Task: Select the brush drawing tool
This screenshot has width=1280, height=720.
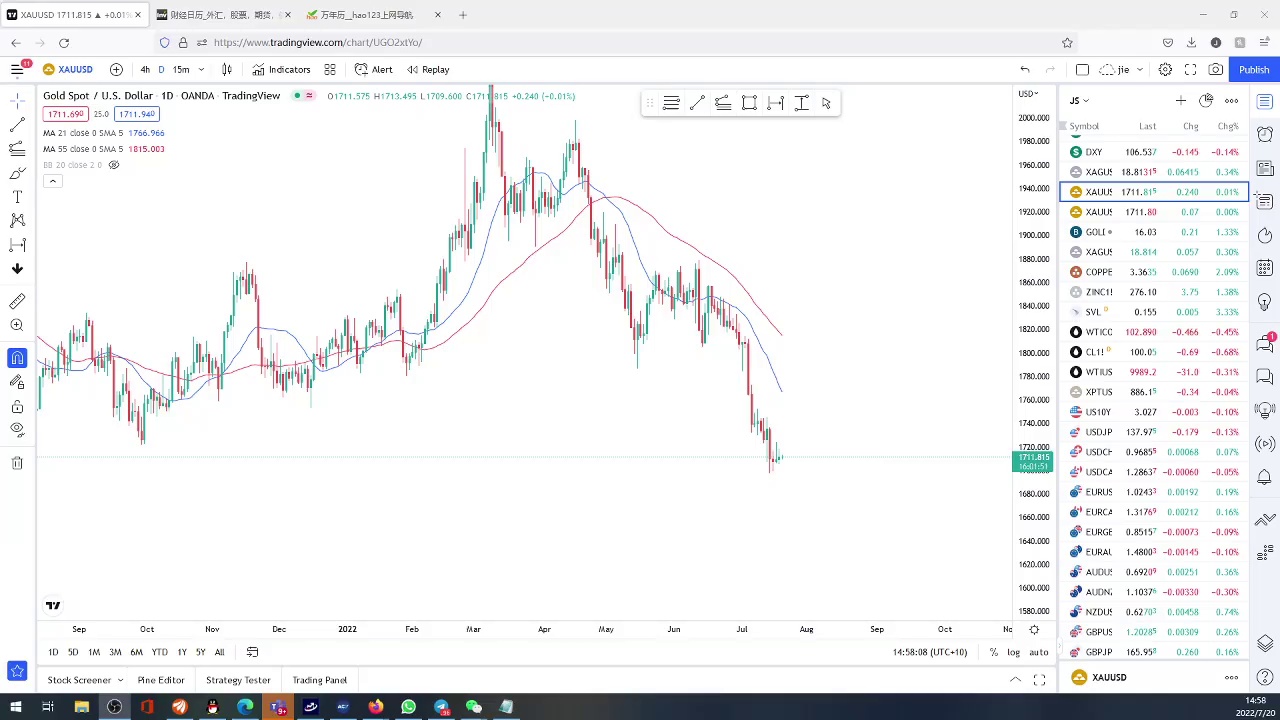Action: [17, 173]
